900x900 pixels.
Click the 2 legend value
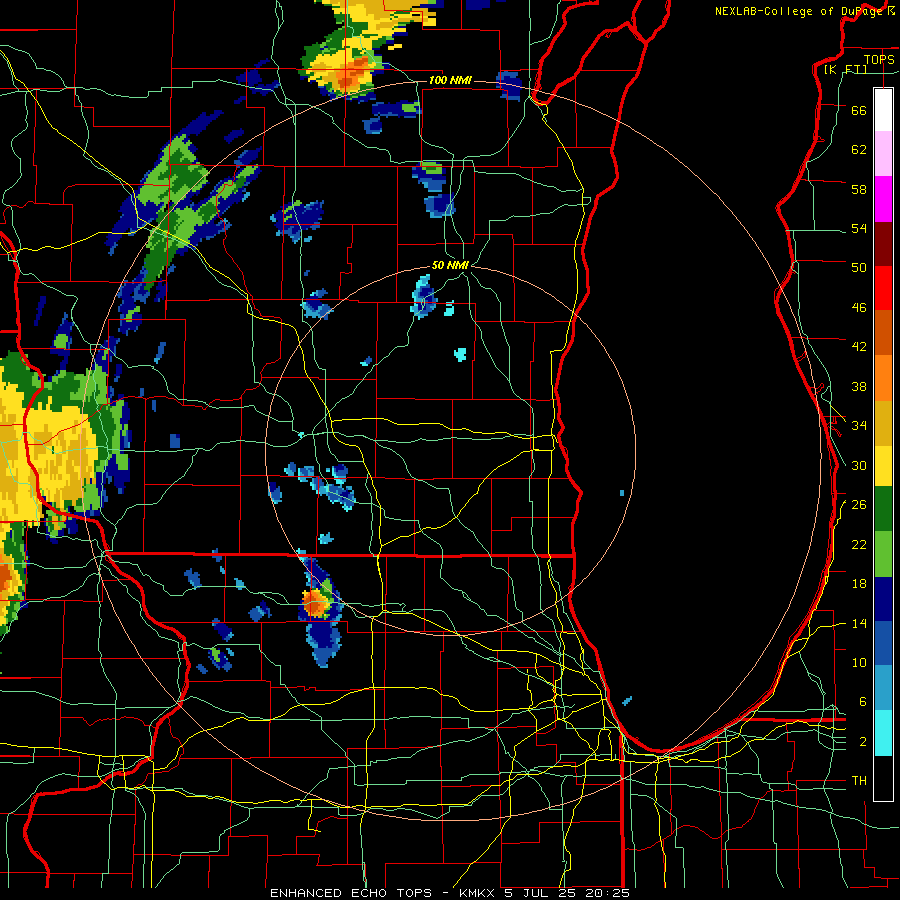[863, 742]
